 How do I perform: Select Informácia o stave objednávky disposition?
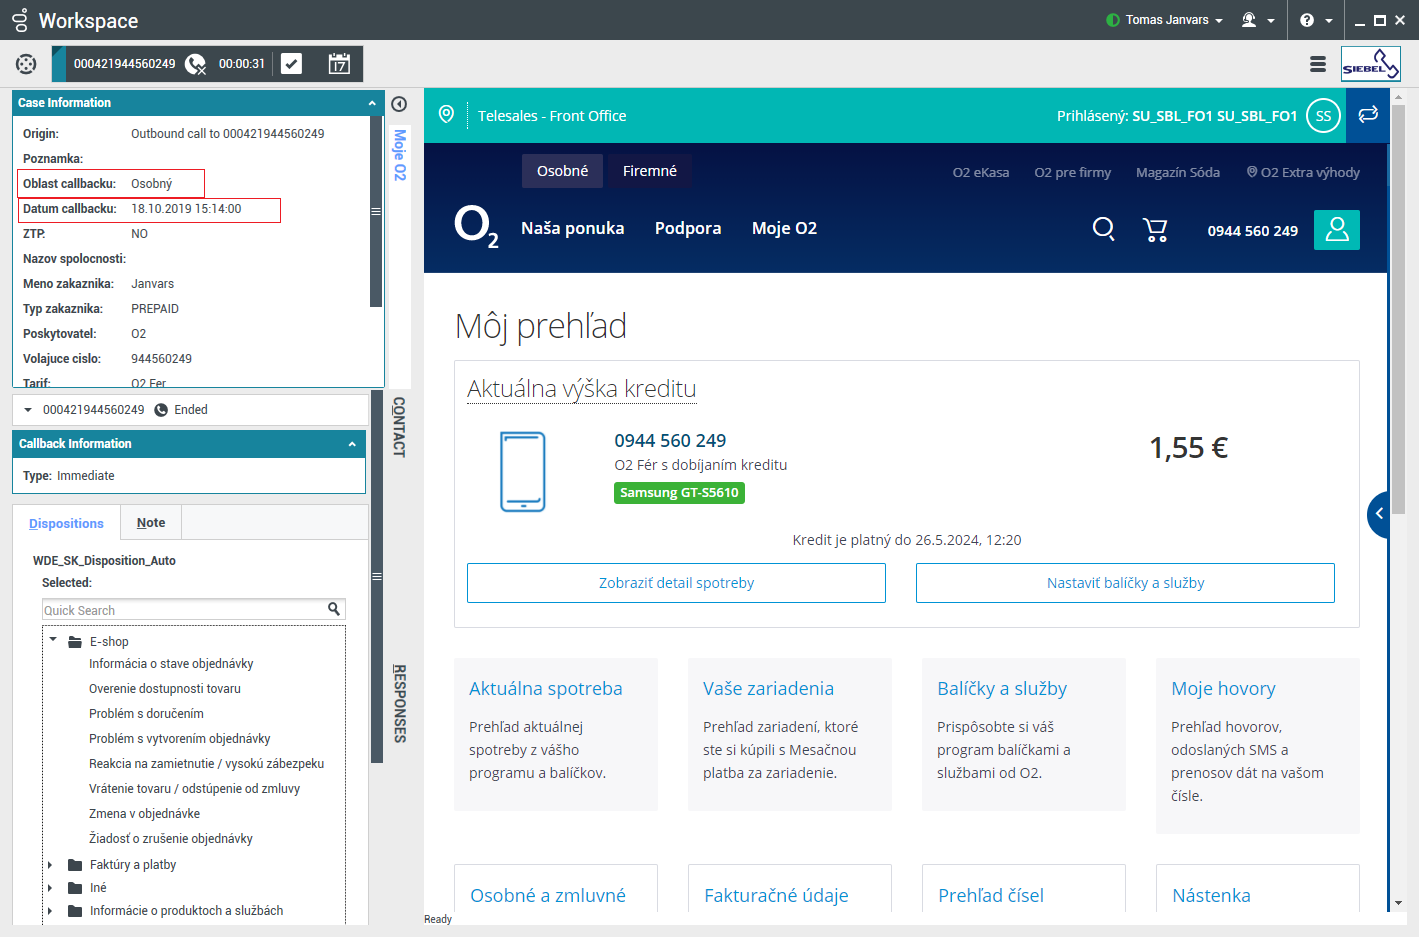(171, 664)
